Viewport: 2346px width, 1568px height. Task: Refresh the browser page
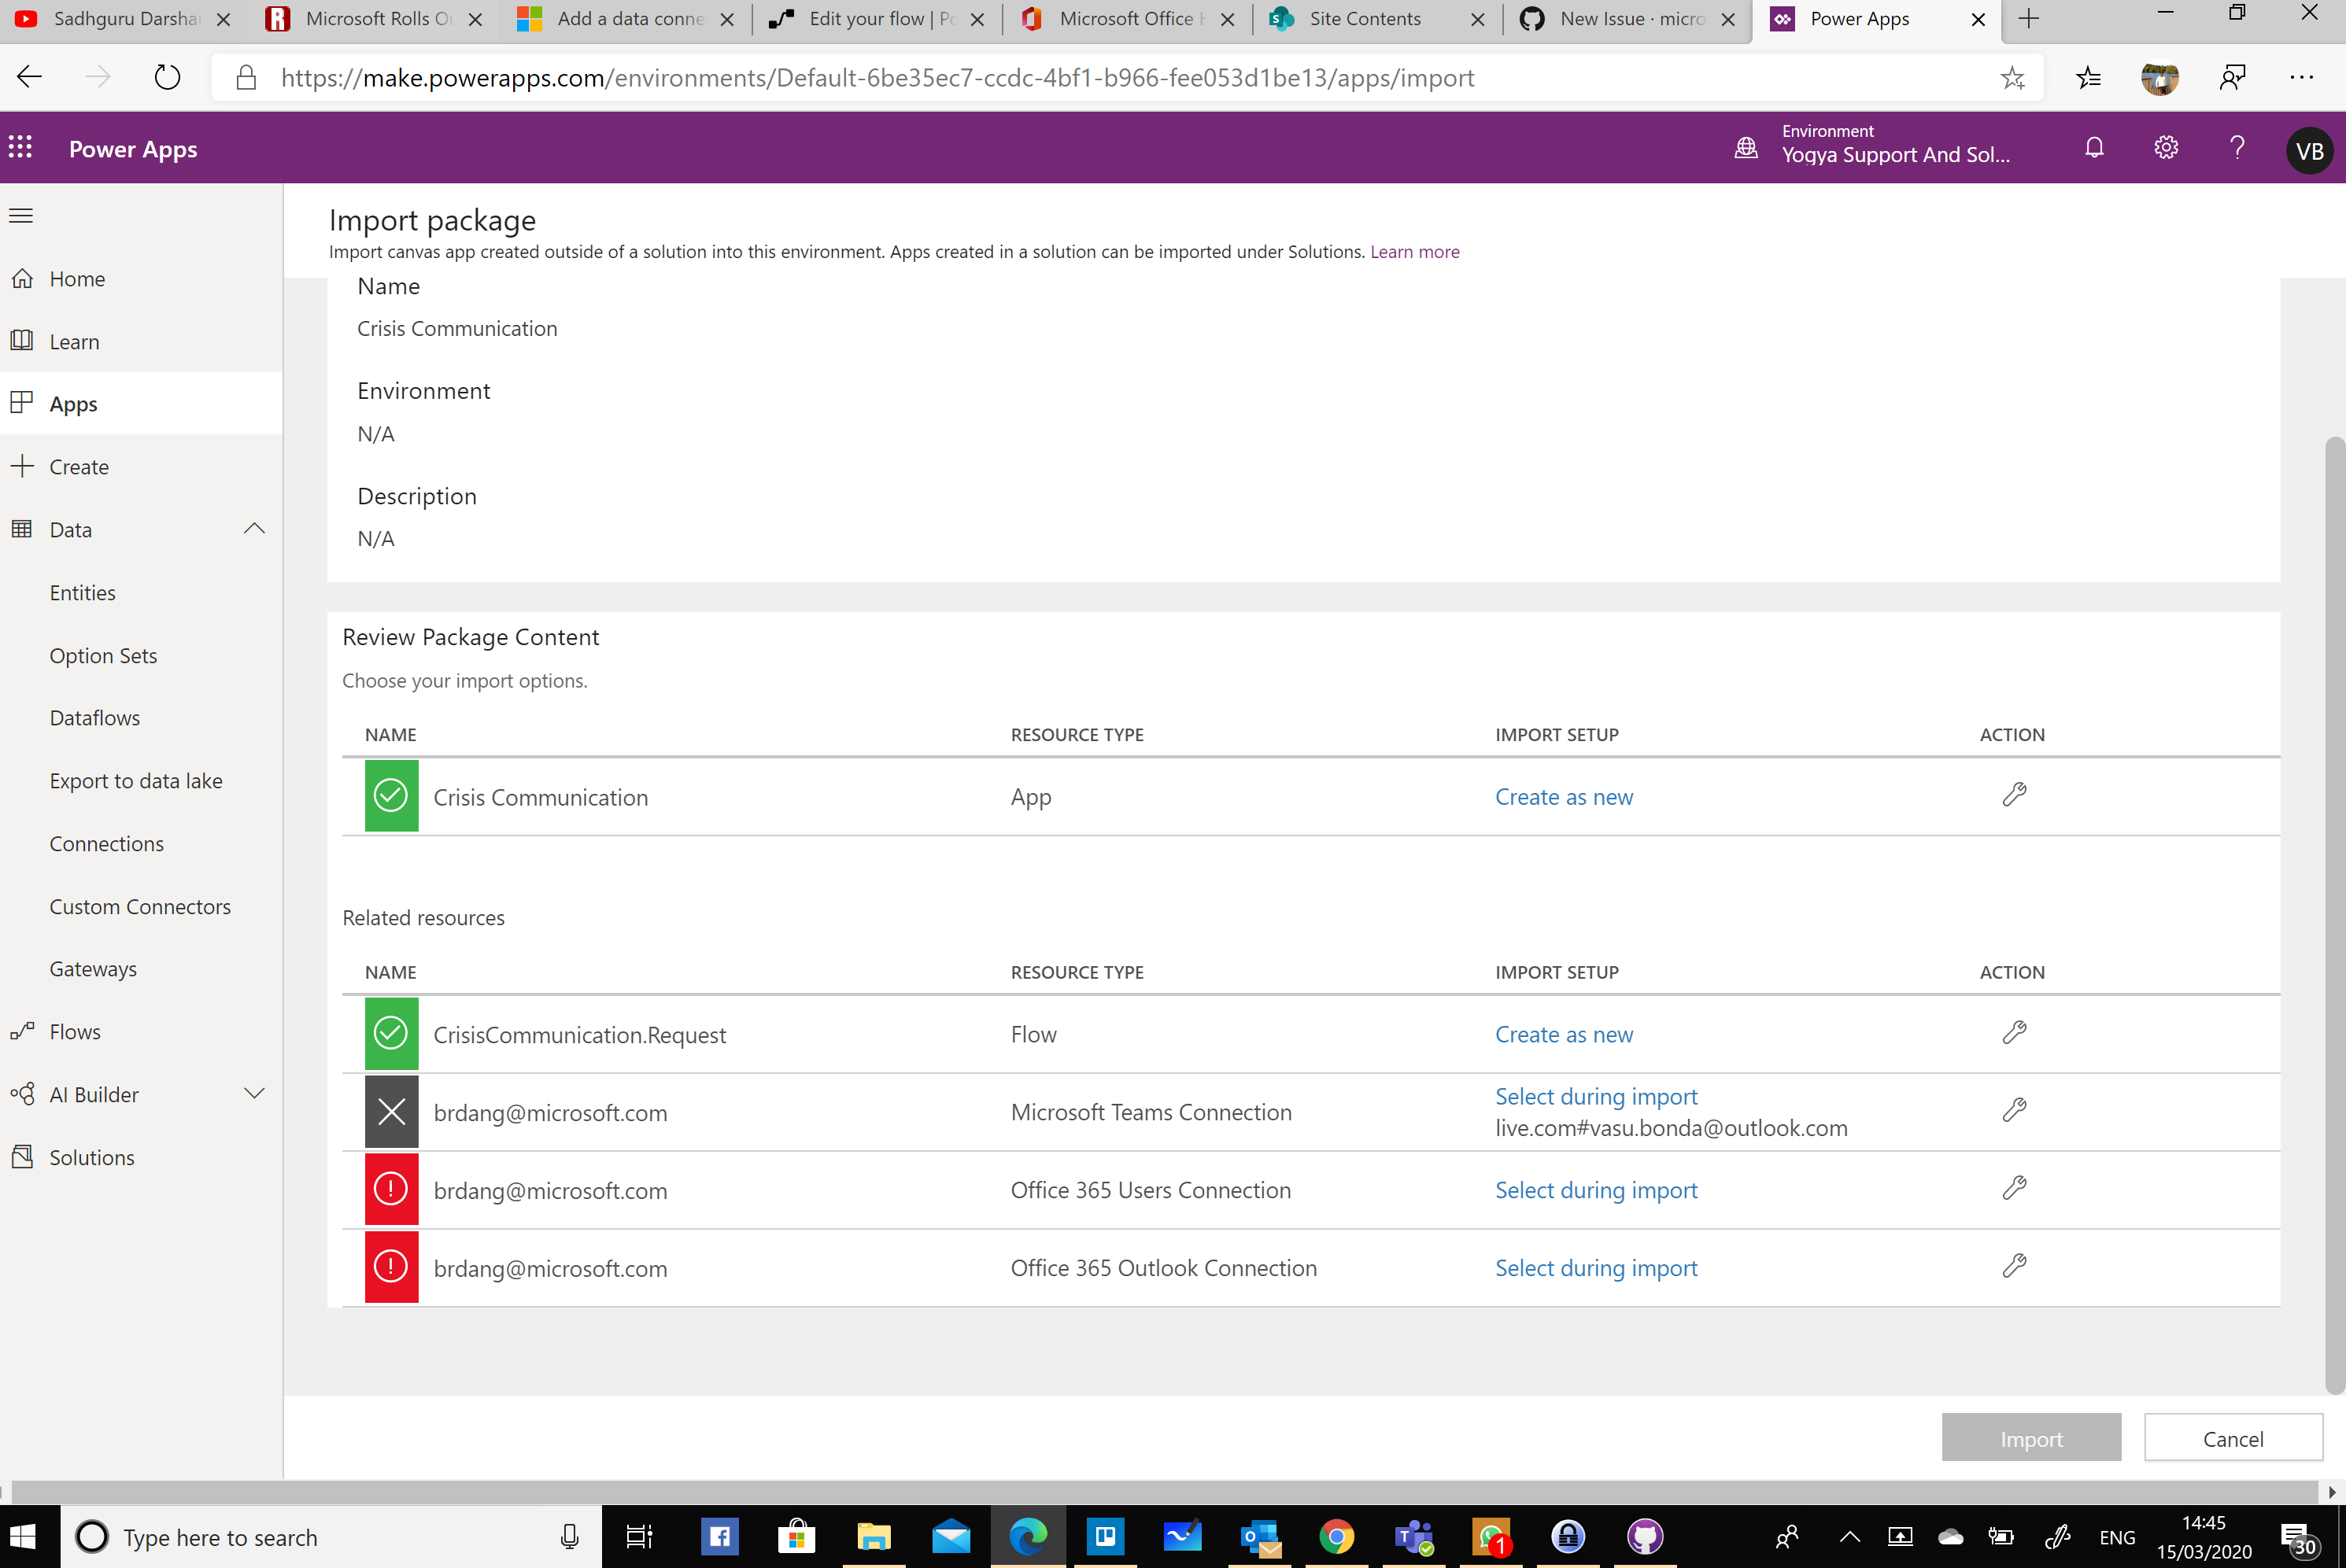coord(167,77)
